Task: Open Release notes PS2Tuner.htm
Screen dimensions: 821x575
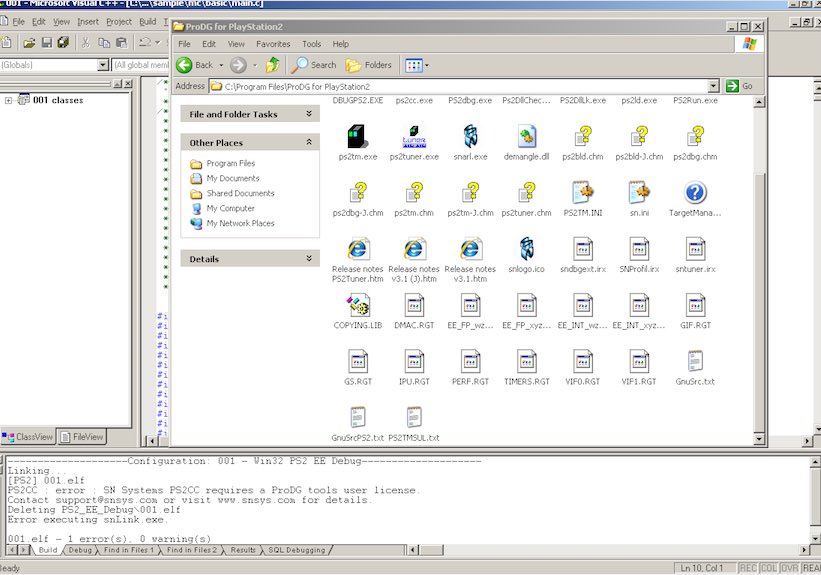Action: pyautogui.click(x=358, y=249)
